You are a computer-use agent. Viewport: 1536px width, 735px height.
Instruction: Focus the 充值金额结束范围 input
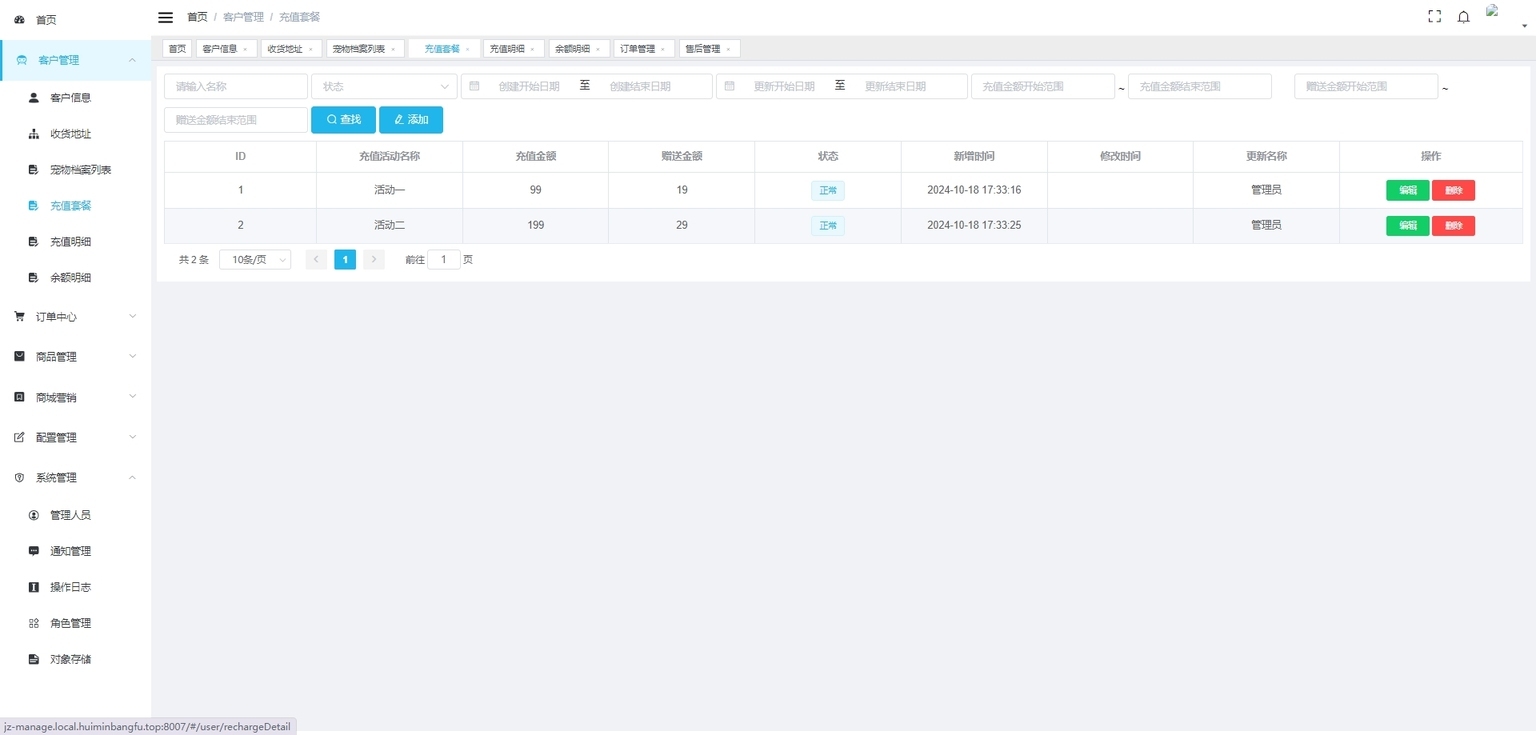1200,87
